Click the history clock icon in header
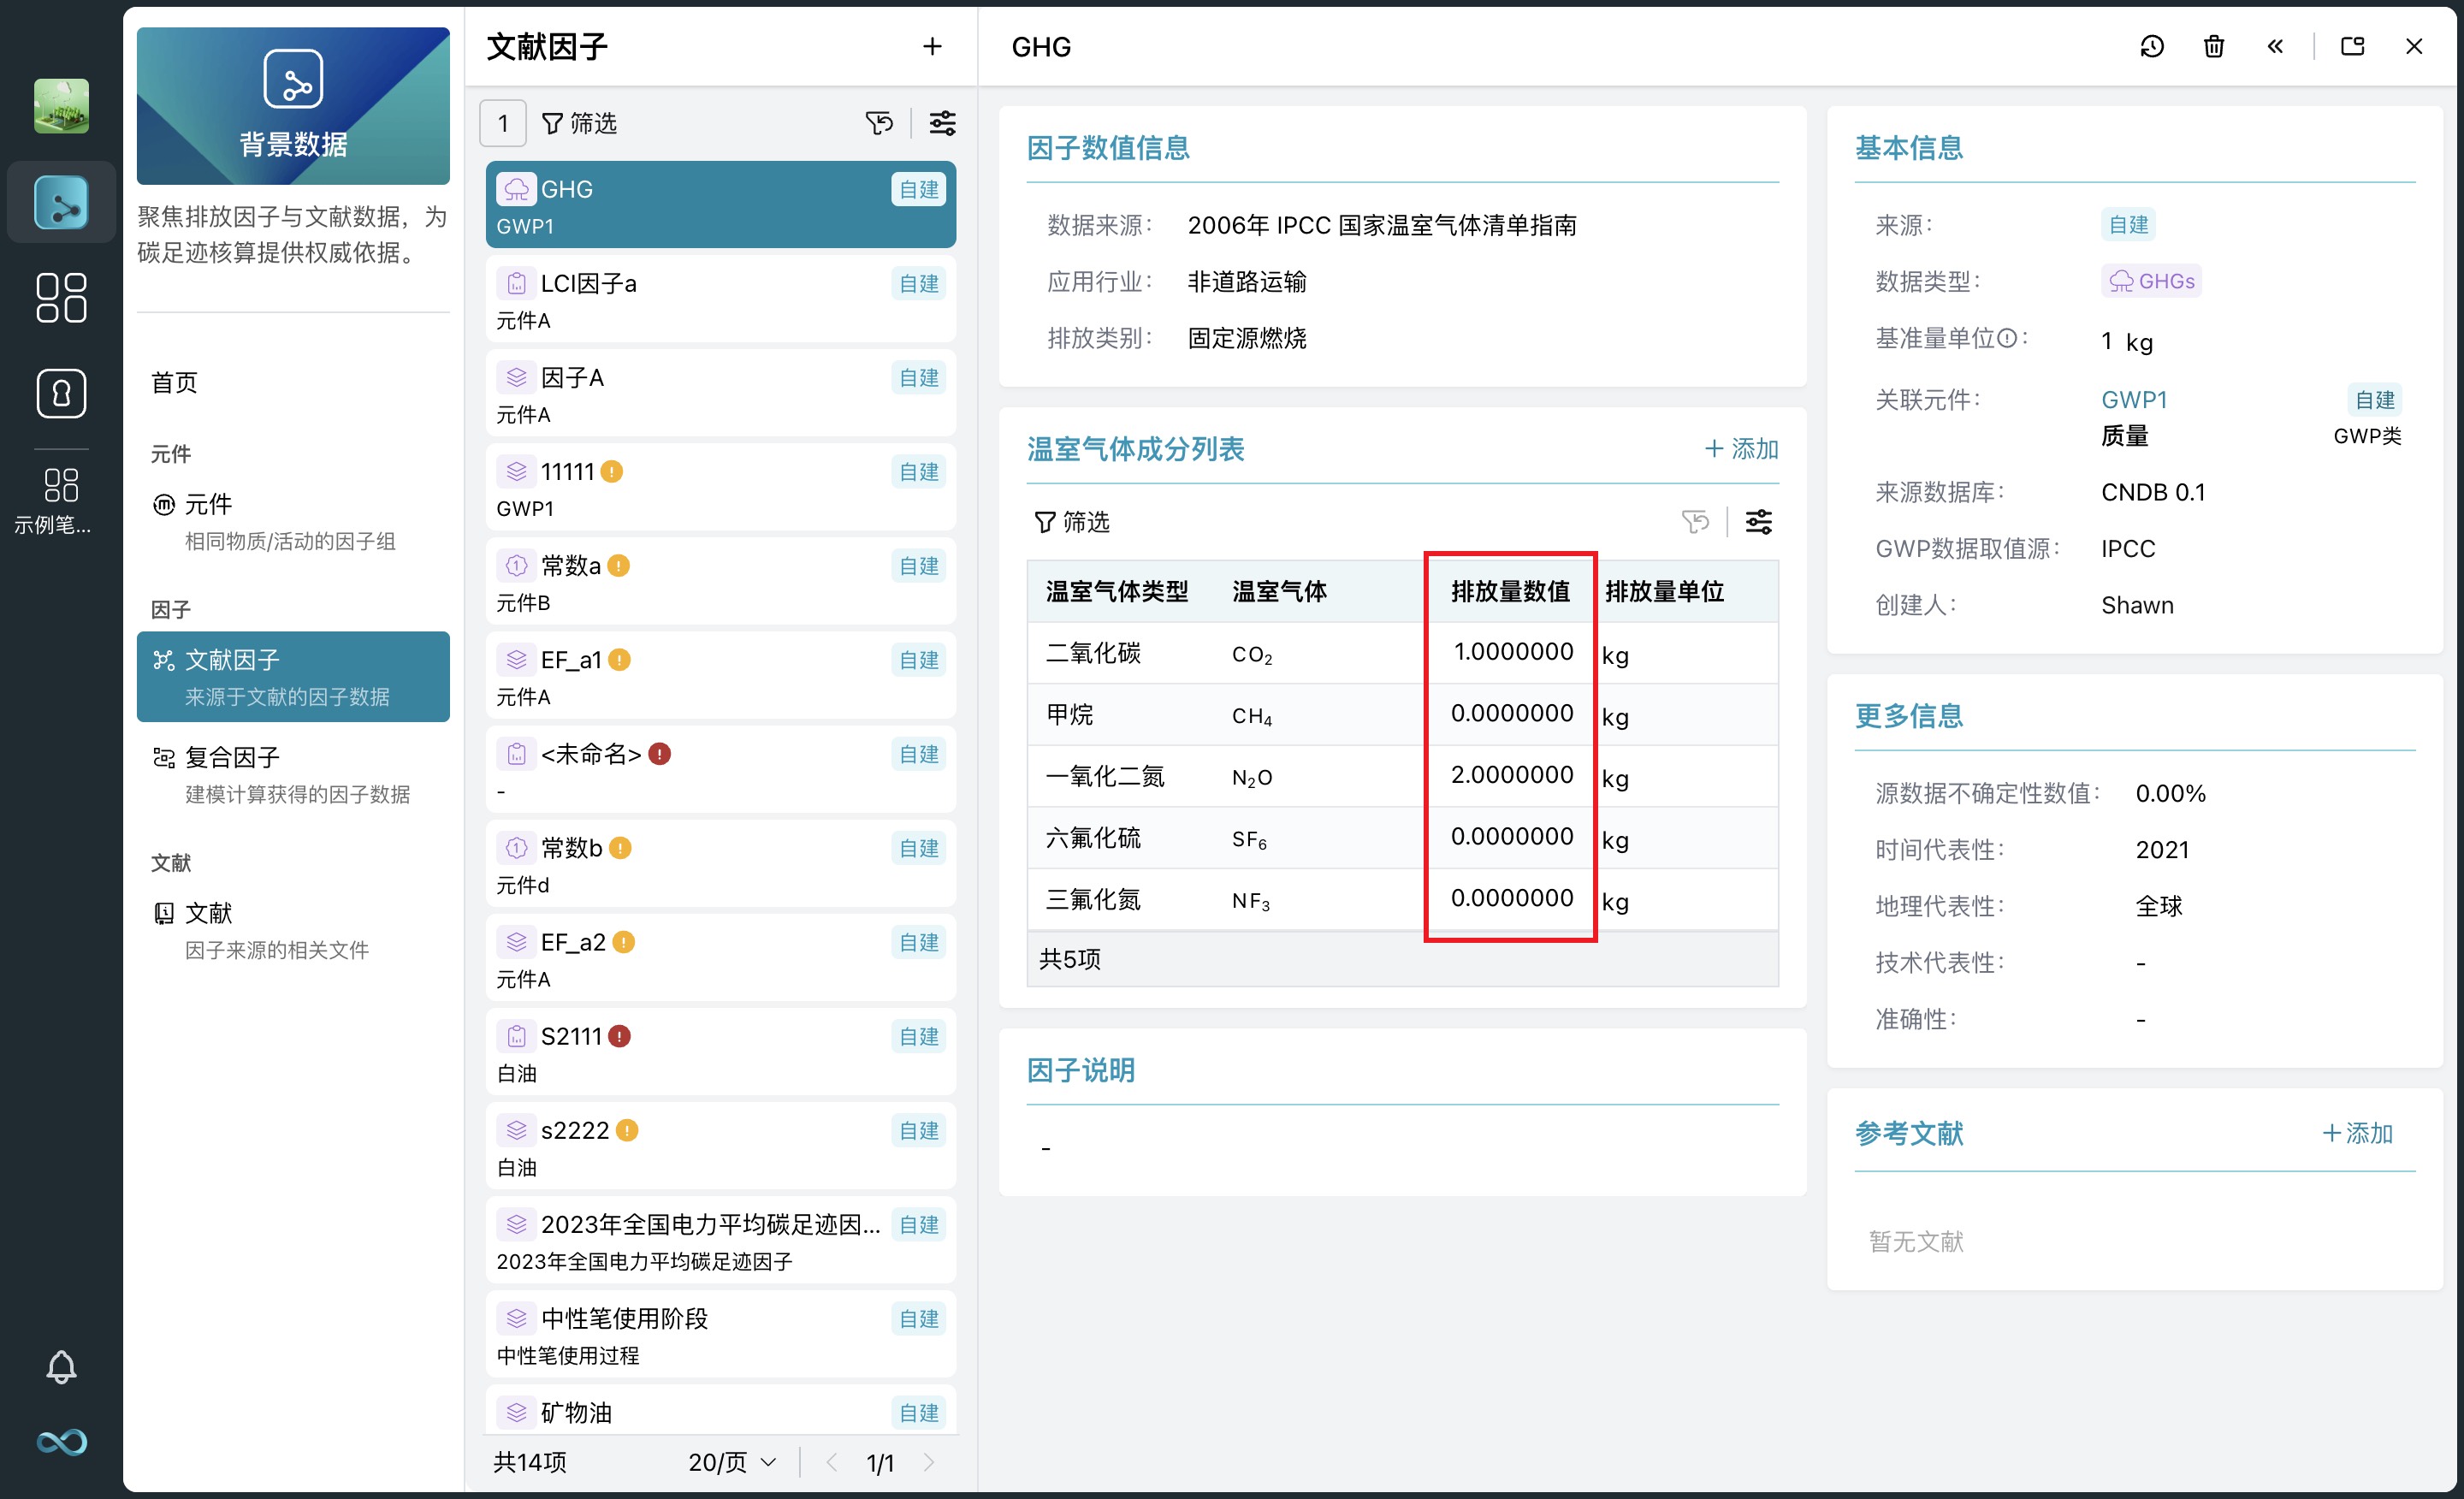The width and height of the screenshot is (2464, 1499). pyautogui.click(x=2151, y=46)
